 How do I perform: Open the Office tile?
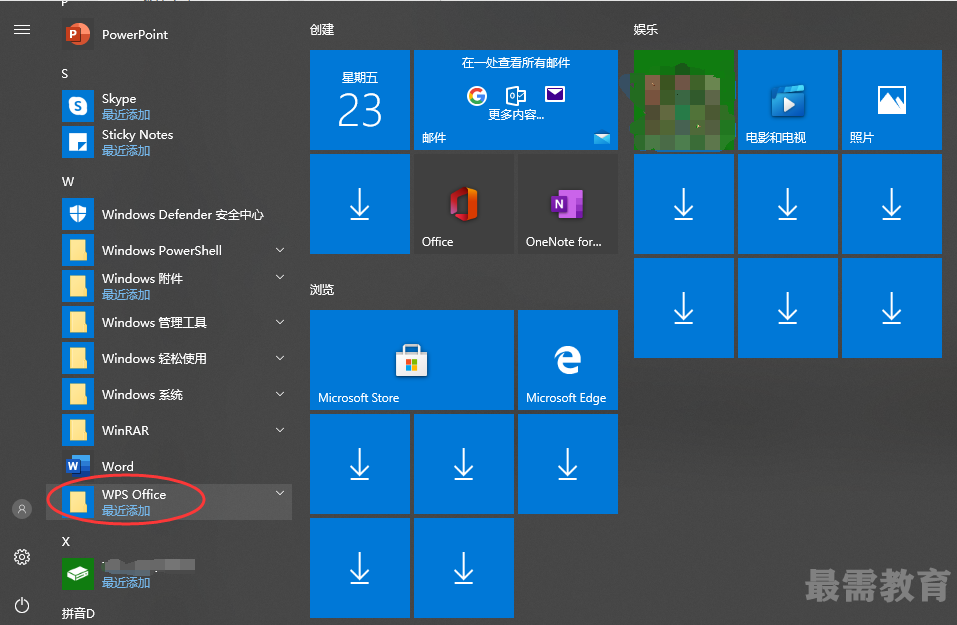pos(464,204)
